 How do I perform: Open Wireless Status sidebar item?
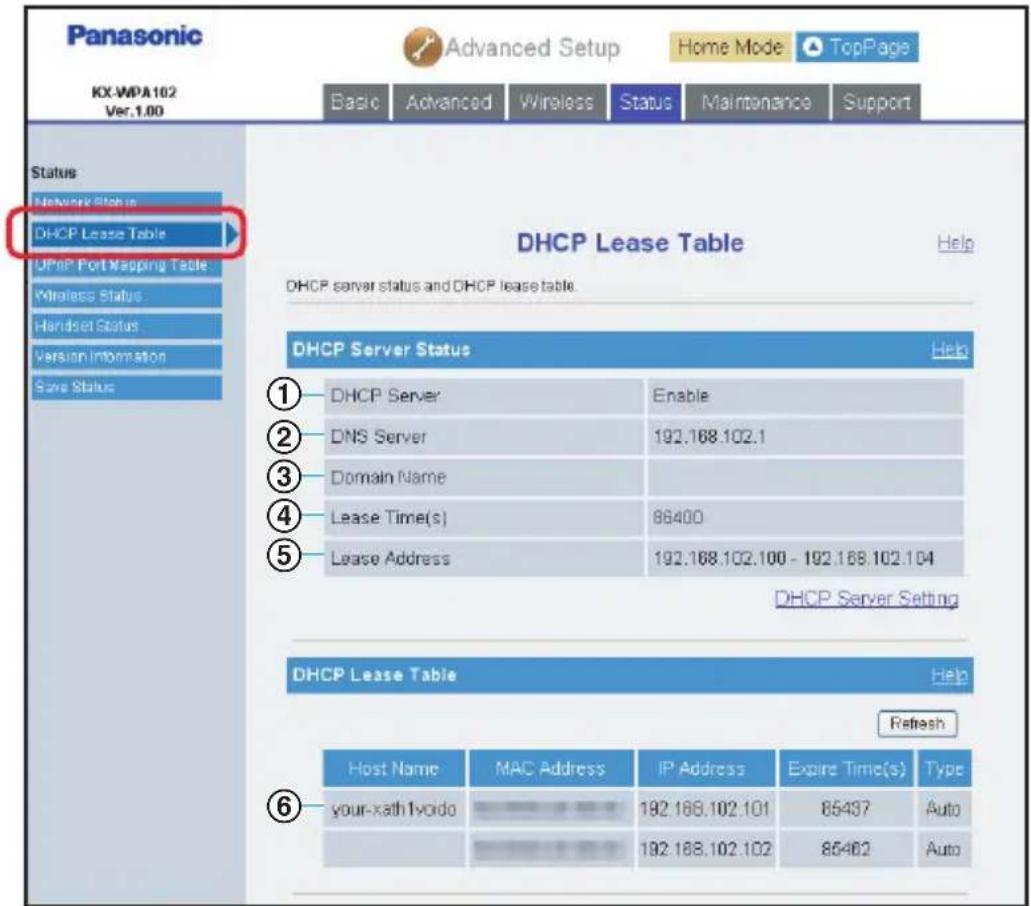click(126, 295)
